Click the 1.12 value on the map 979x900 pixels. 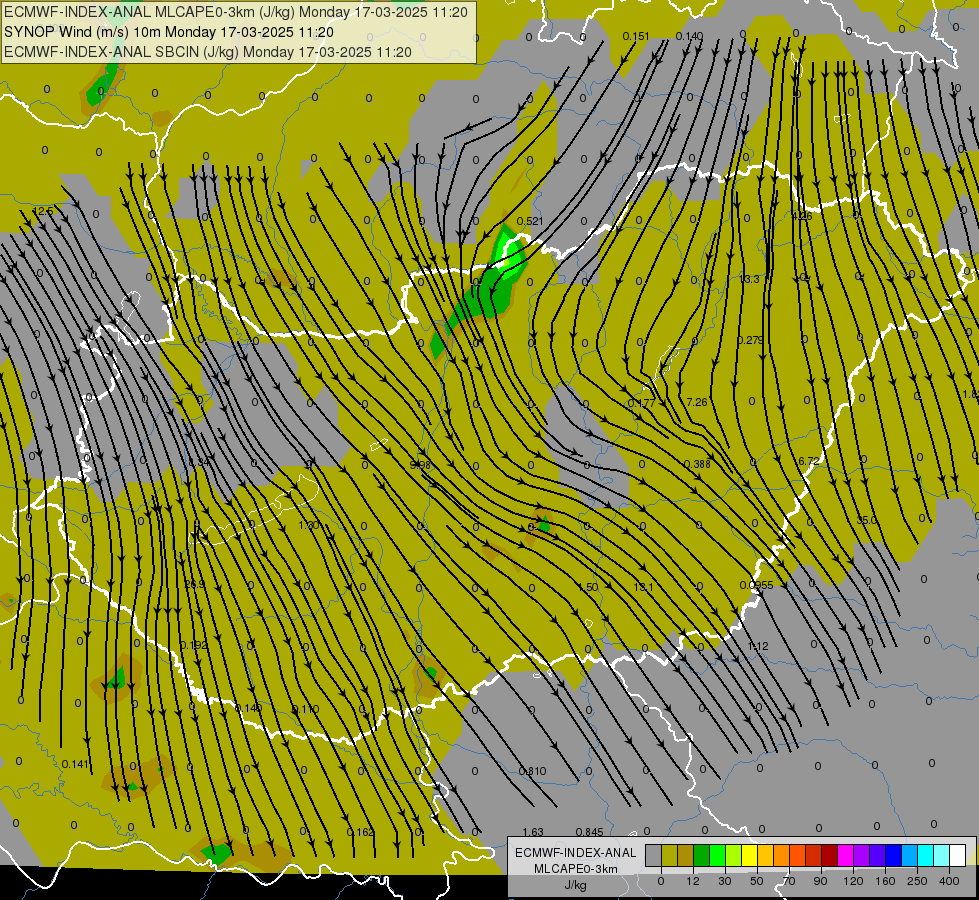point(758,646)
